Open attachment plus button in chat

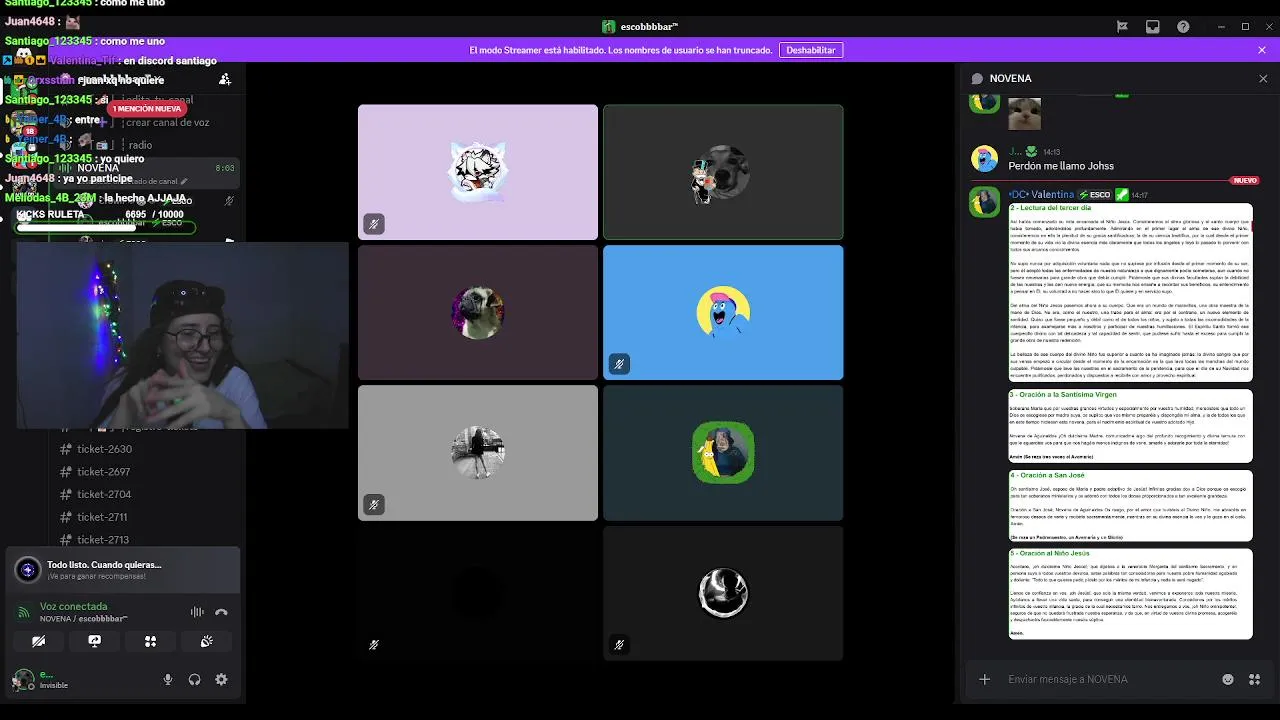point(984,679)
